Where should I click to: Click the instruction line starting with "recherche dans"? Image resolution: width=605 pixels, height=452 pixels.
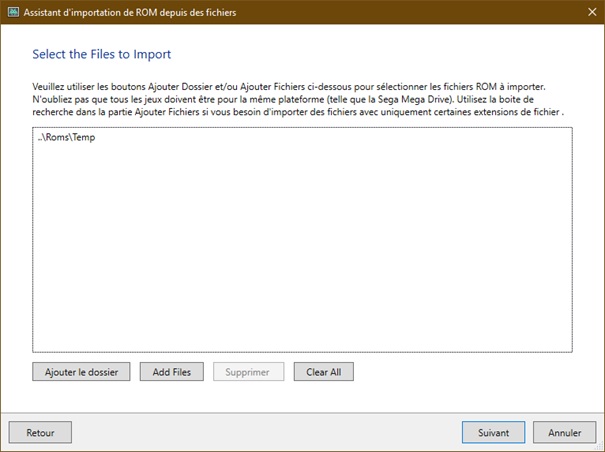click(x=299, y=113)
